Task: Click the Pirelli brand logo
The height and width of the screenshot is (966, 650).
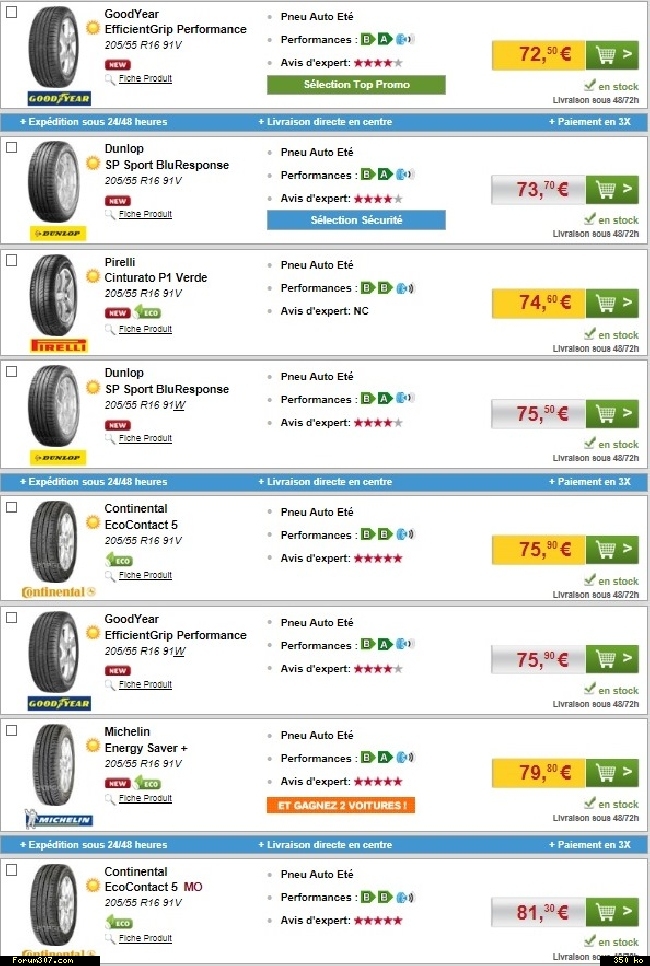Action: click(x=59, y=345)
